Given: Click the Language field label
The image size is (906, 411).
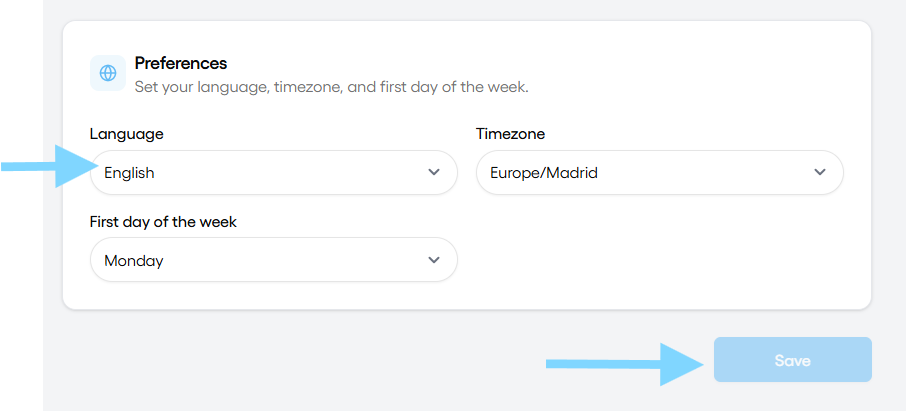Looking at the screenshot, I should point(127,134).
